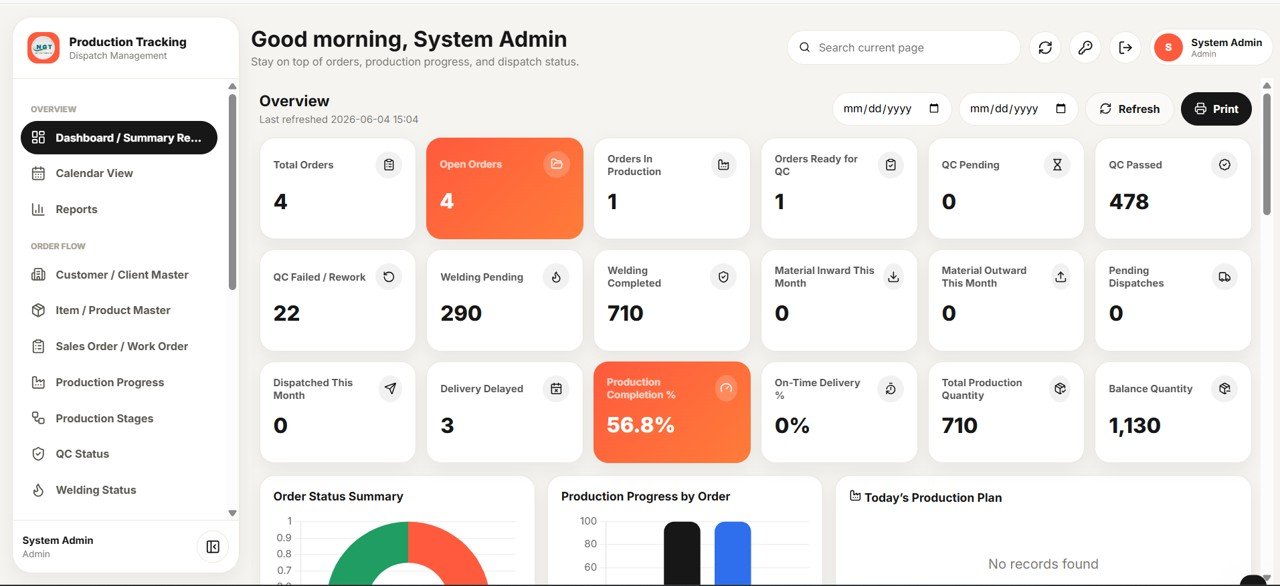Viewport: 1280px width, 586px height.
Task: Click the Delivery Delayed card value 3
Action: coord(447,426)
